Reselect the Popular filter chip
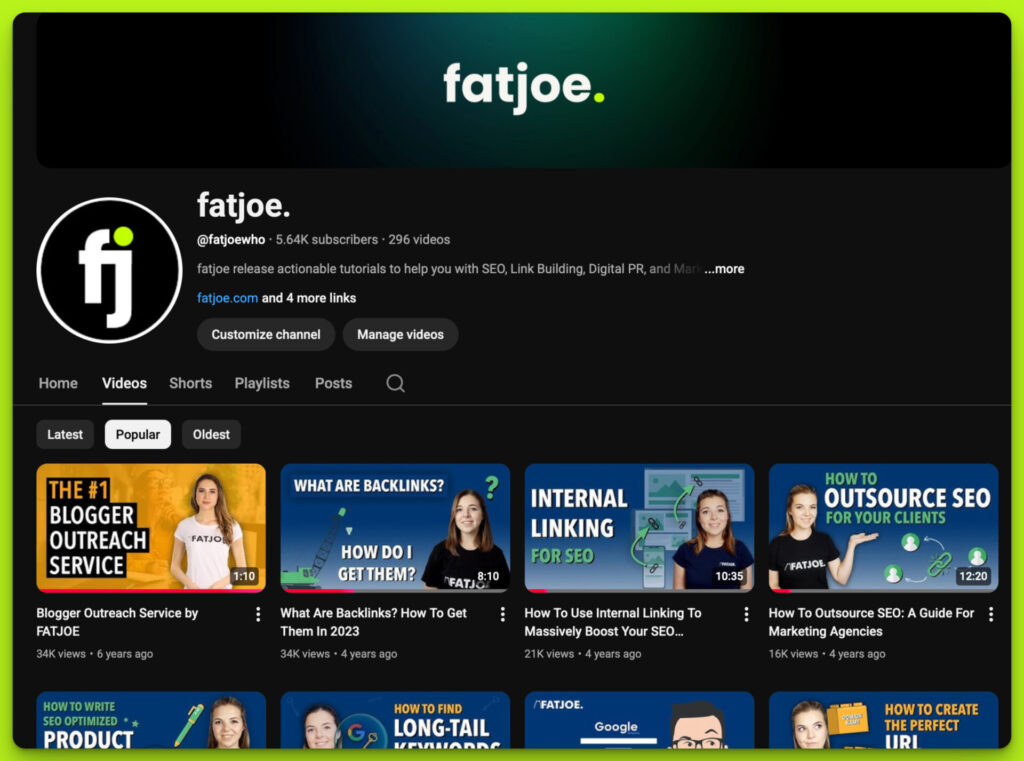 point(137,434)
